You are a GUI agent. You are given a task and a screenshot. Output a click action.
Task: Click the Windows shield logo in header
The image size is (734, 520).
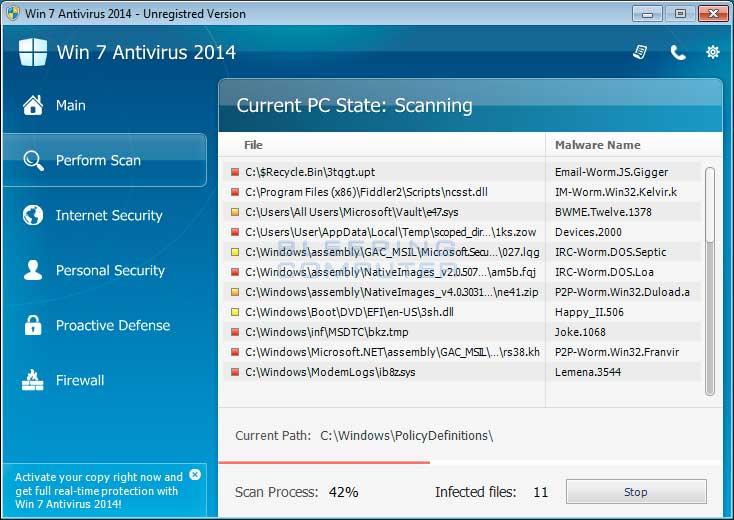point(33,51)
